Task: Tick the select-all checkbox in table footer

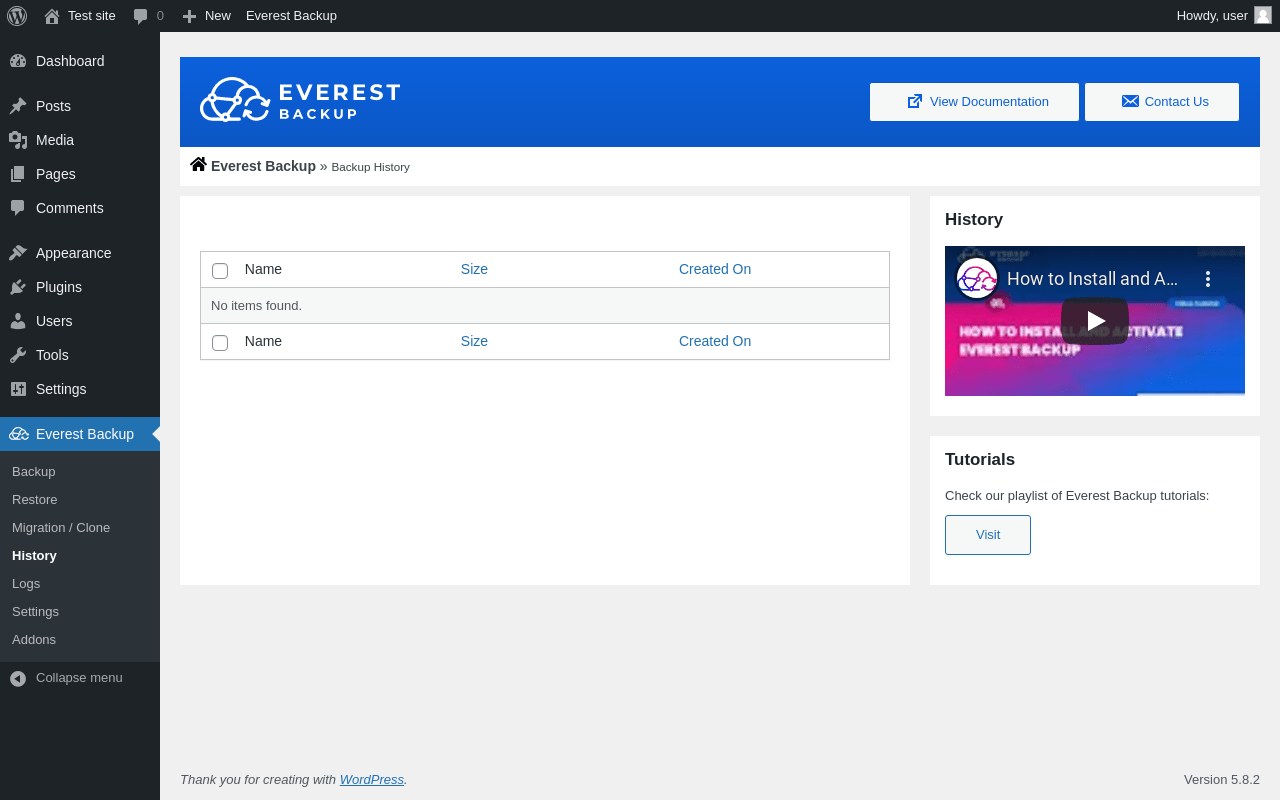Action: coord(220,343)
